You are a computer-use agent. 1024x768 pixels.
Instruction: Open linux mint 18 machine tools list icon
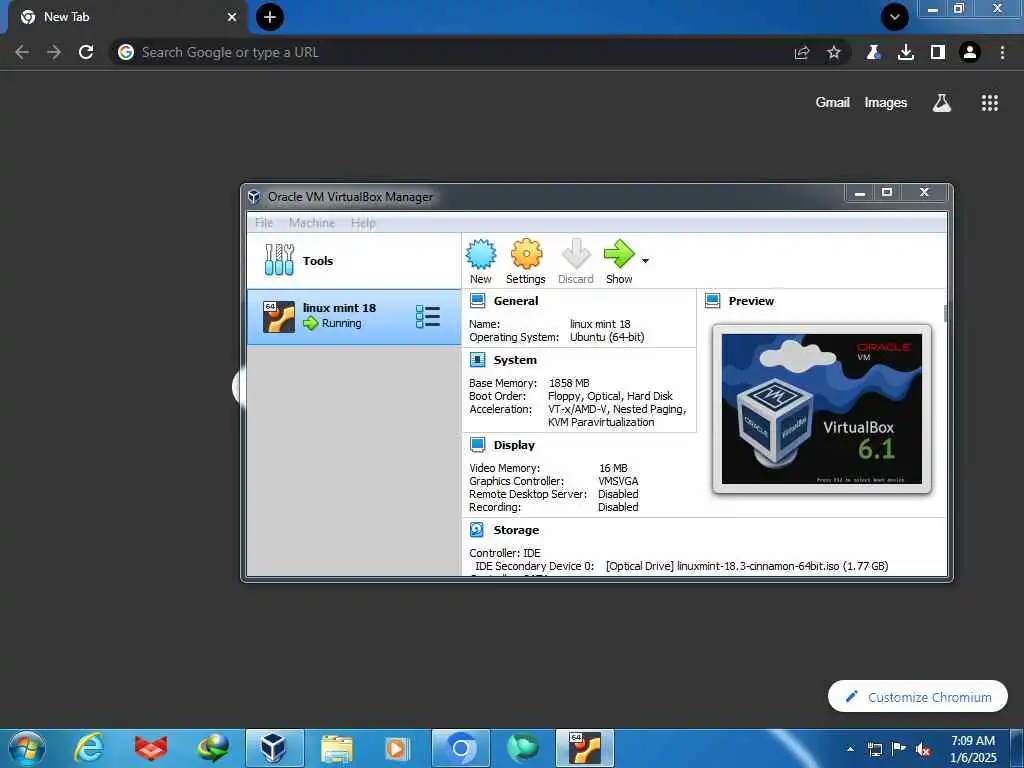[428, 317]
